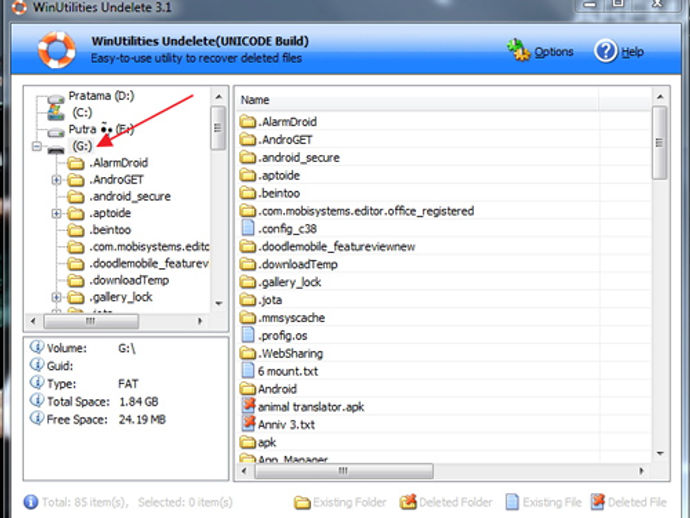The height and width of the screenshot is (518, 690).
Task: Select the Anniv 3.txt file name
Action: [286, 425]
